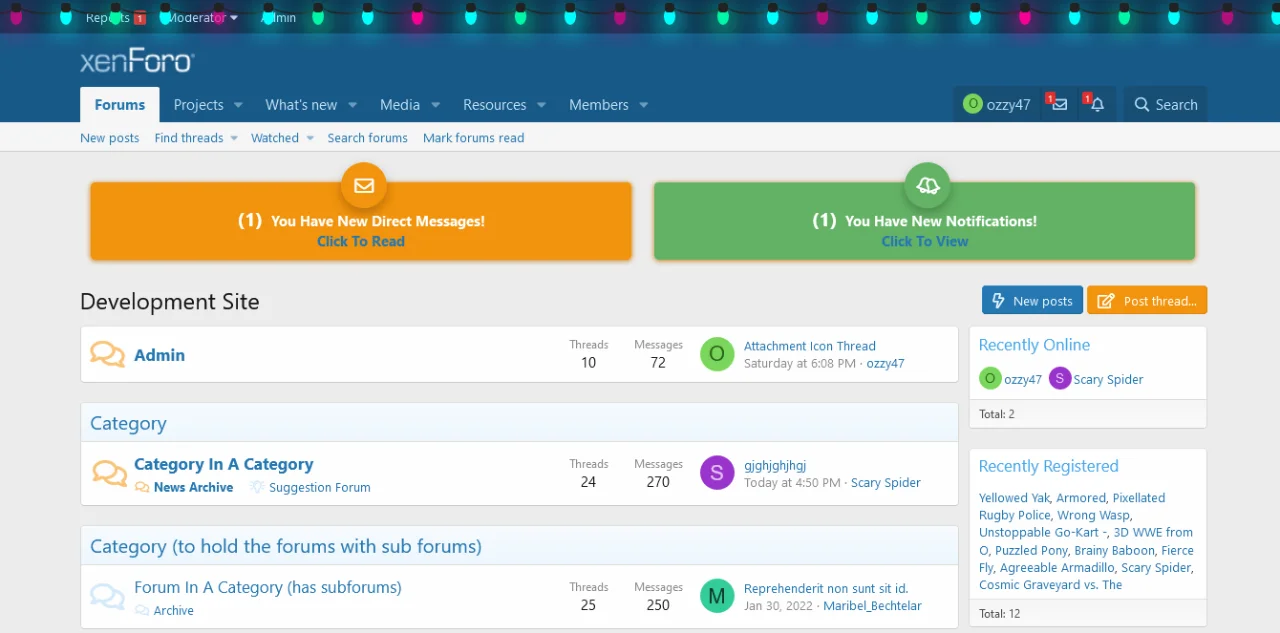Screen dimensions: 1280x633
Task: Open the direct messages envelope icon in navbar
Action: click(1060, 105)
